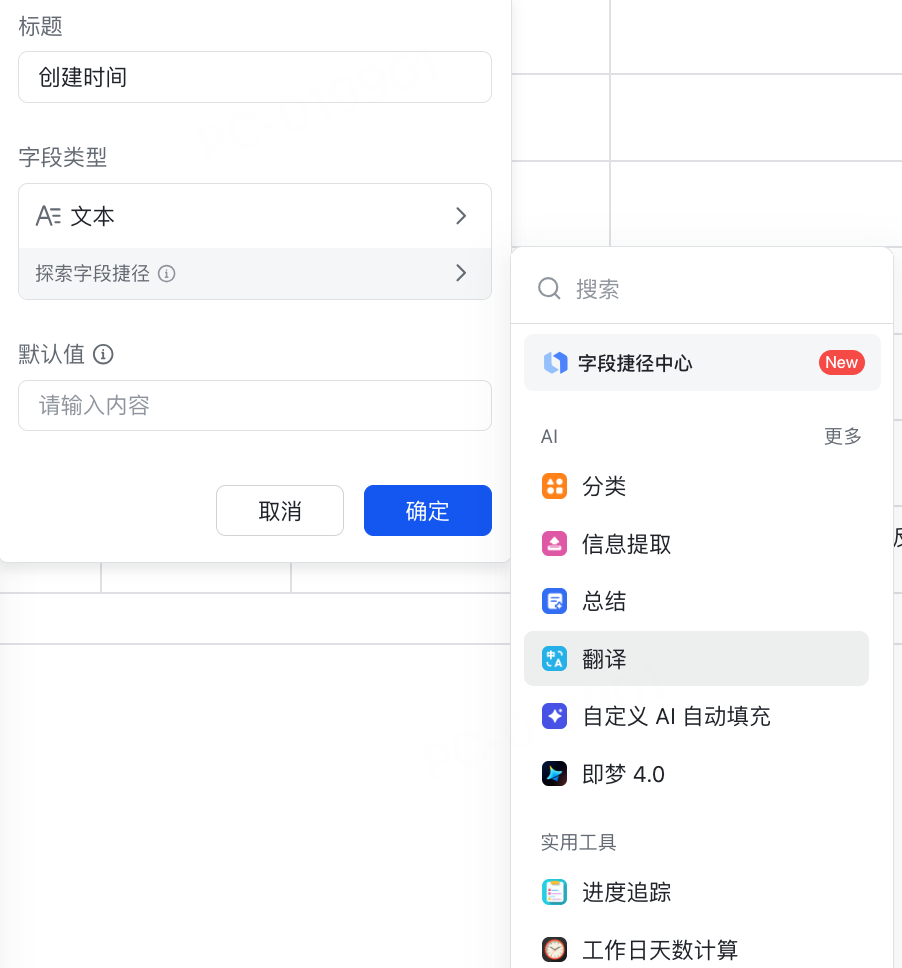Click the 自定义 AI 自动填充 sparkle icon
Screen dimensions: 902x968
(554, 716)
